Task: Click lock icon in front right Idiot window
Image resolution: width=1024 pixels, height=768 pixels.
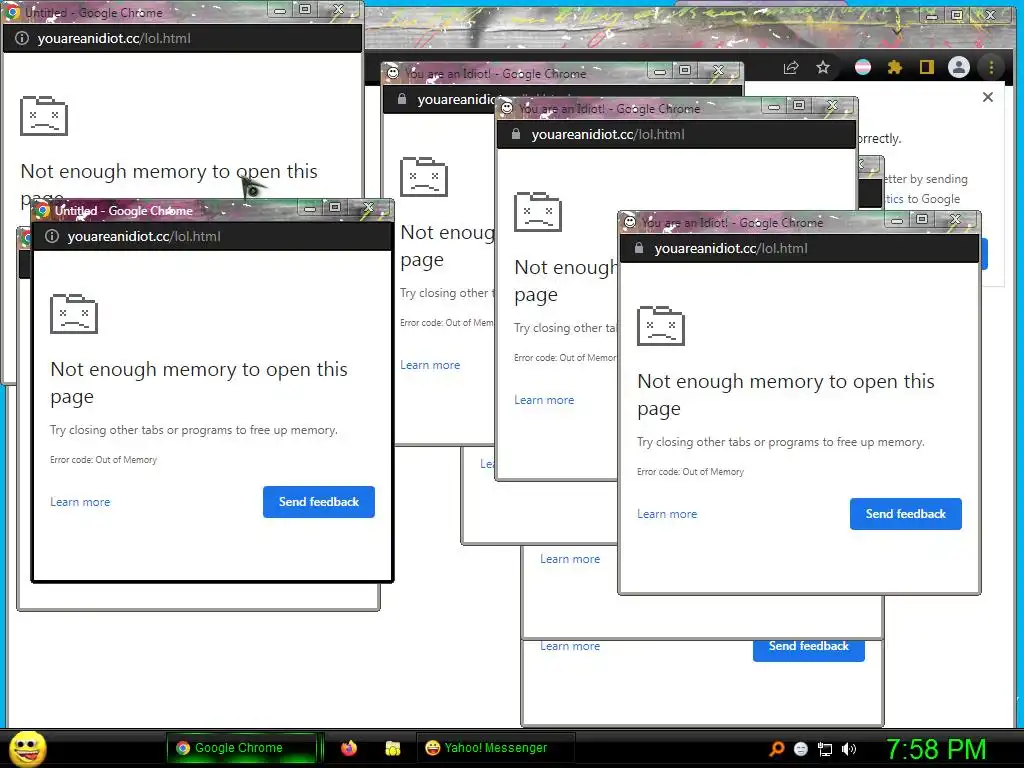Action: 639,248
